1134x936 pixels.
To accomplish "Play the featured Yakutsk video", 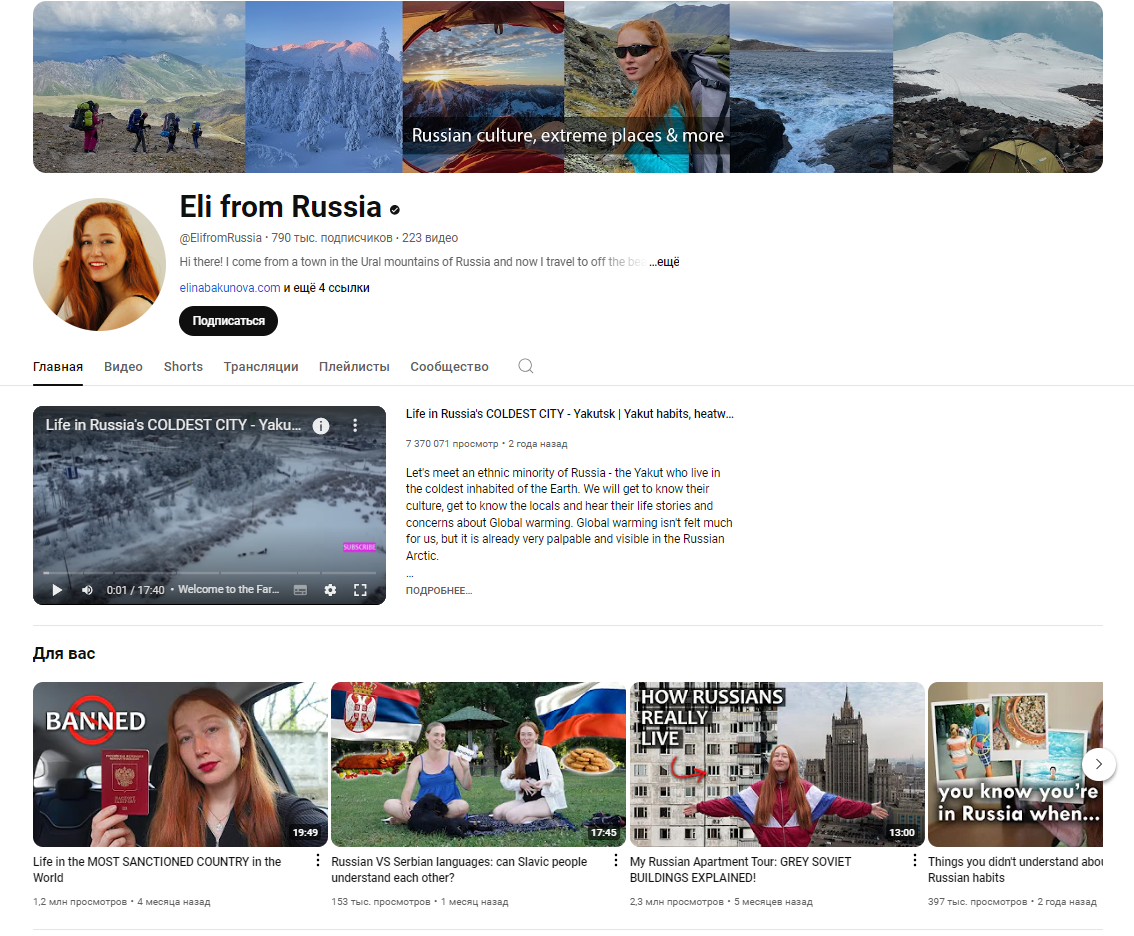I will [x=57, y=590].
